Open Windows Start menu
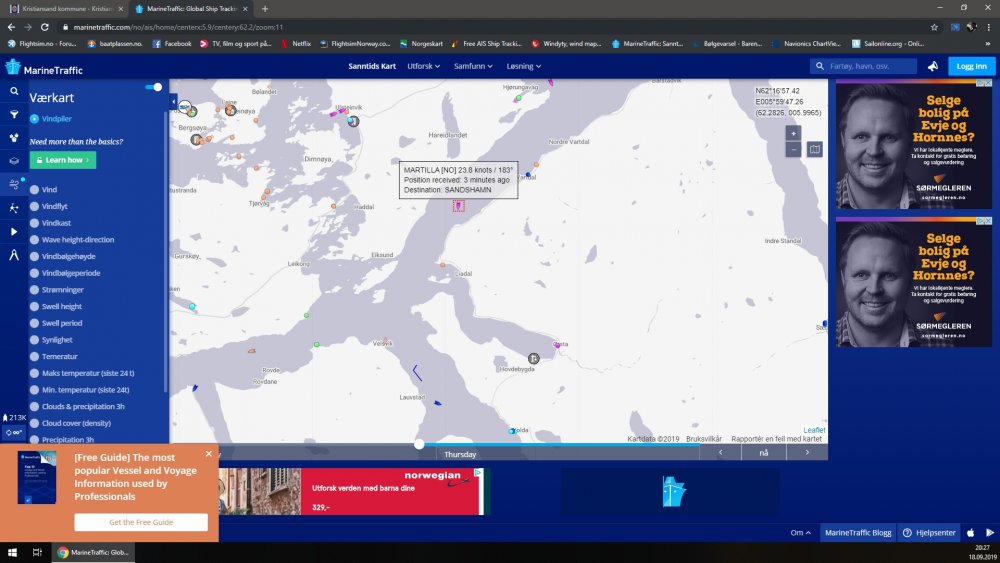Image resolution: width=1000 pixels, height=563 pixels. point(12,552)
